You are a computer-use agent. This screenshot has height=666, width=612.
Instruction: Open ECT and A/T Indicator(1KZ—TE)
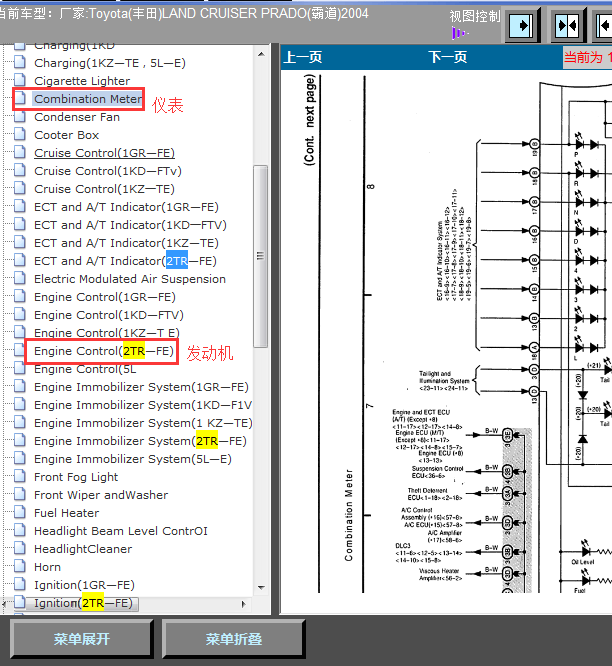[x=126, y=243]
